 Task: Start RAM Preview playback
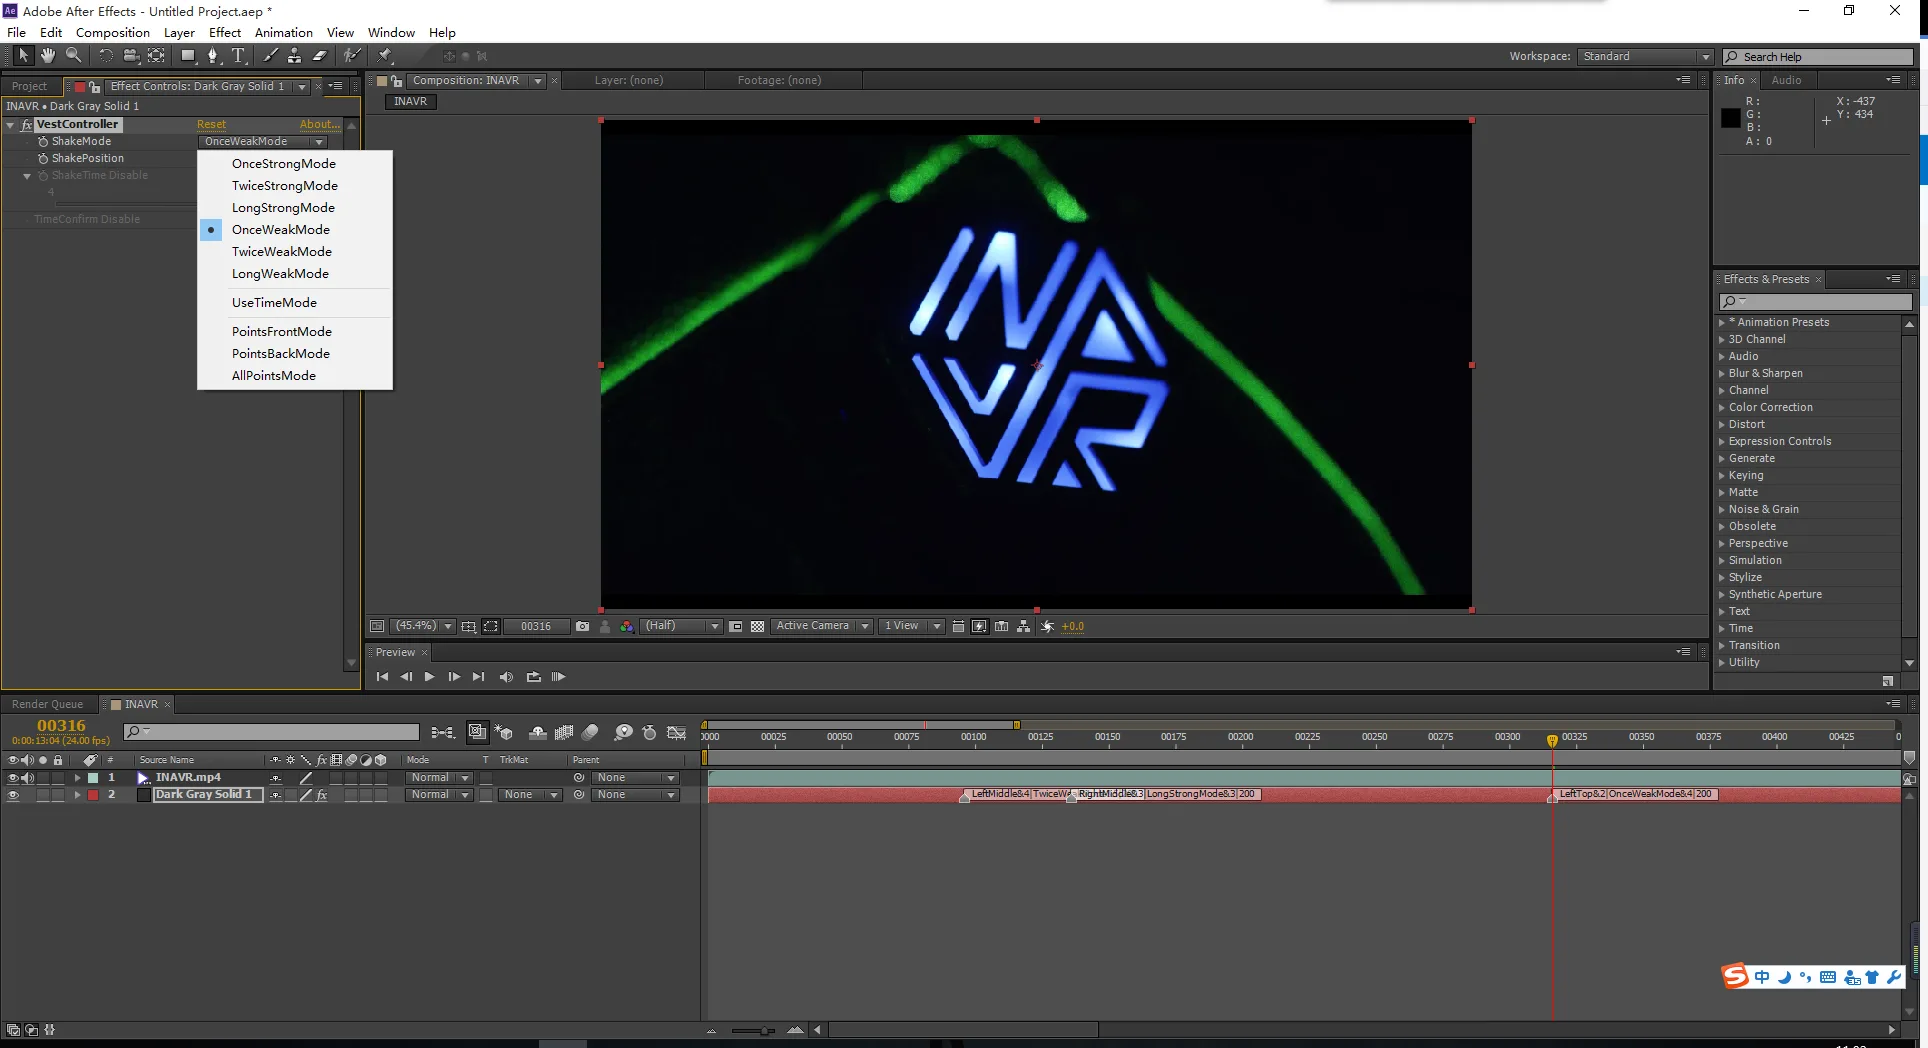click(558, 677)
